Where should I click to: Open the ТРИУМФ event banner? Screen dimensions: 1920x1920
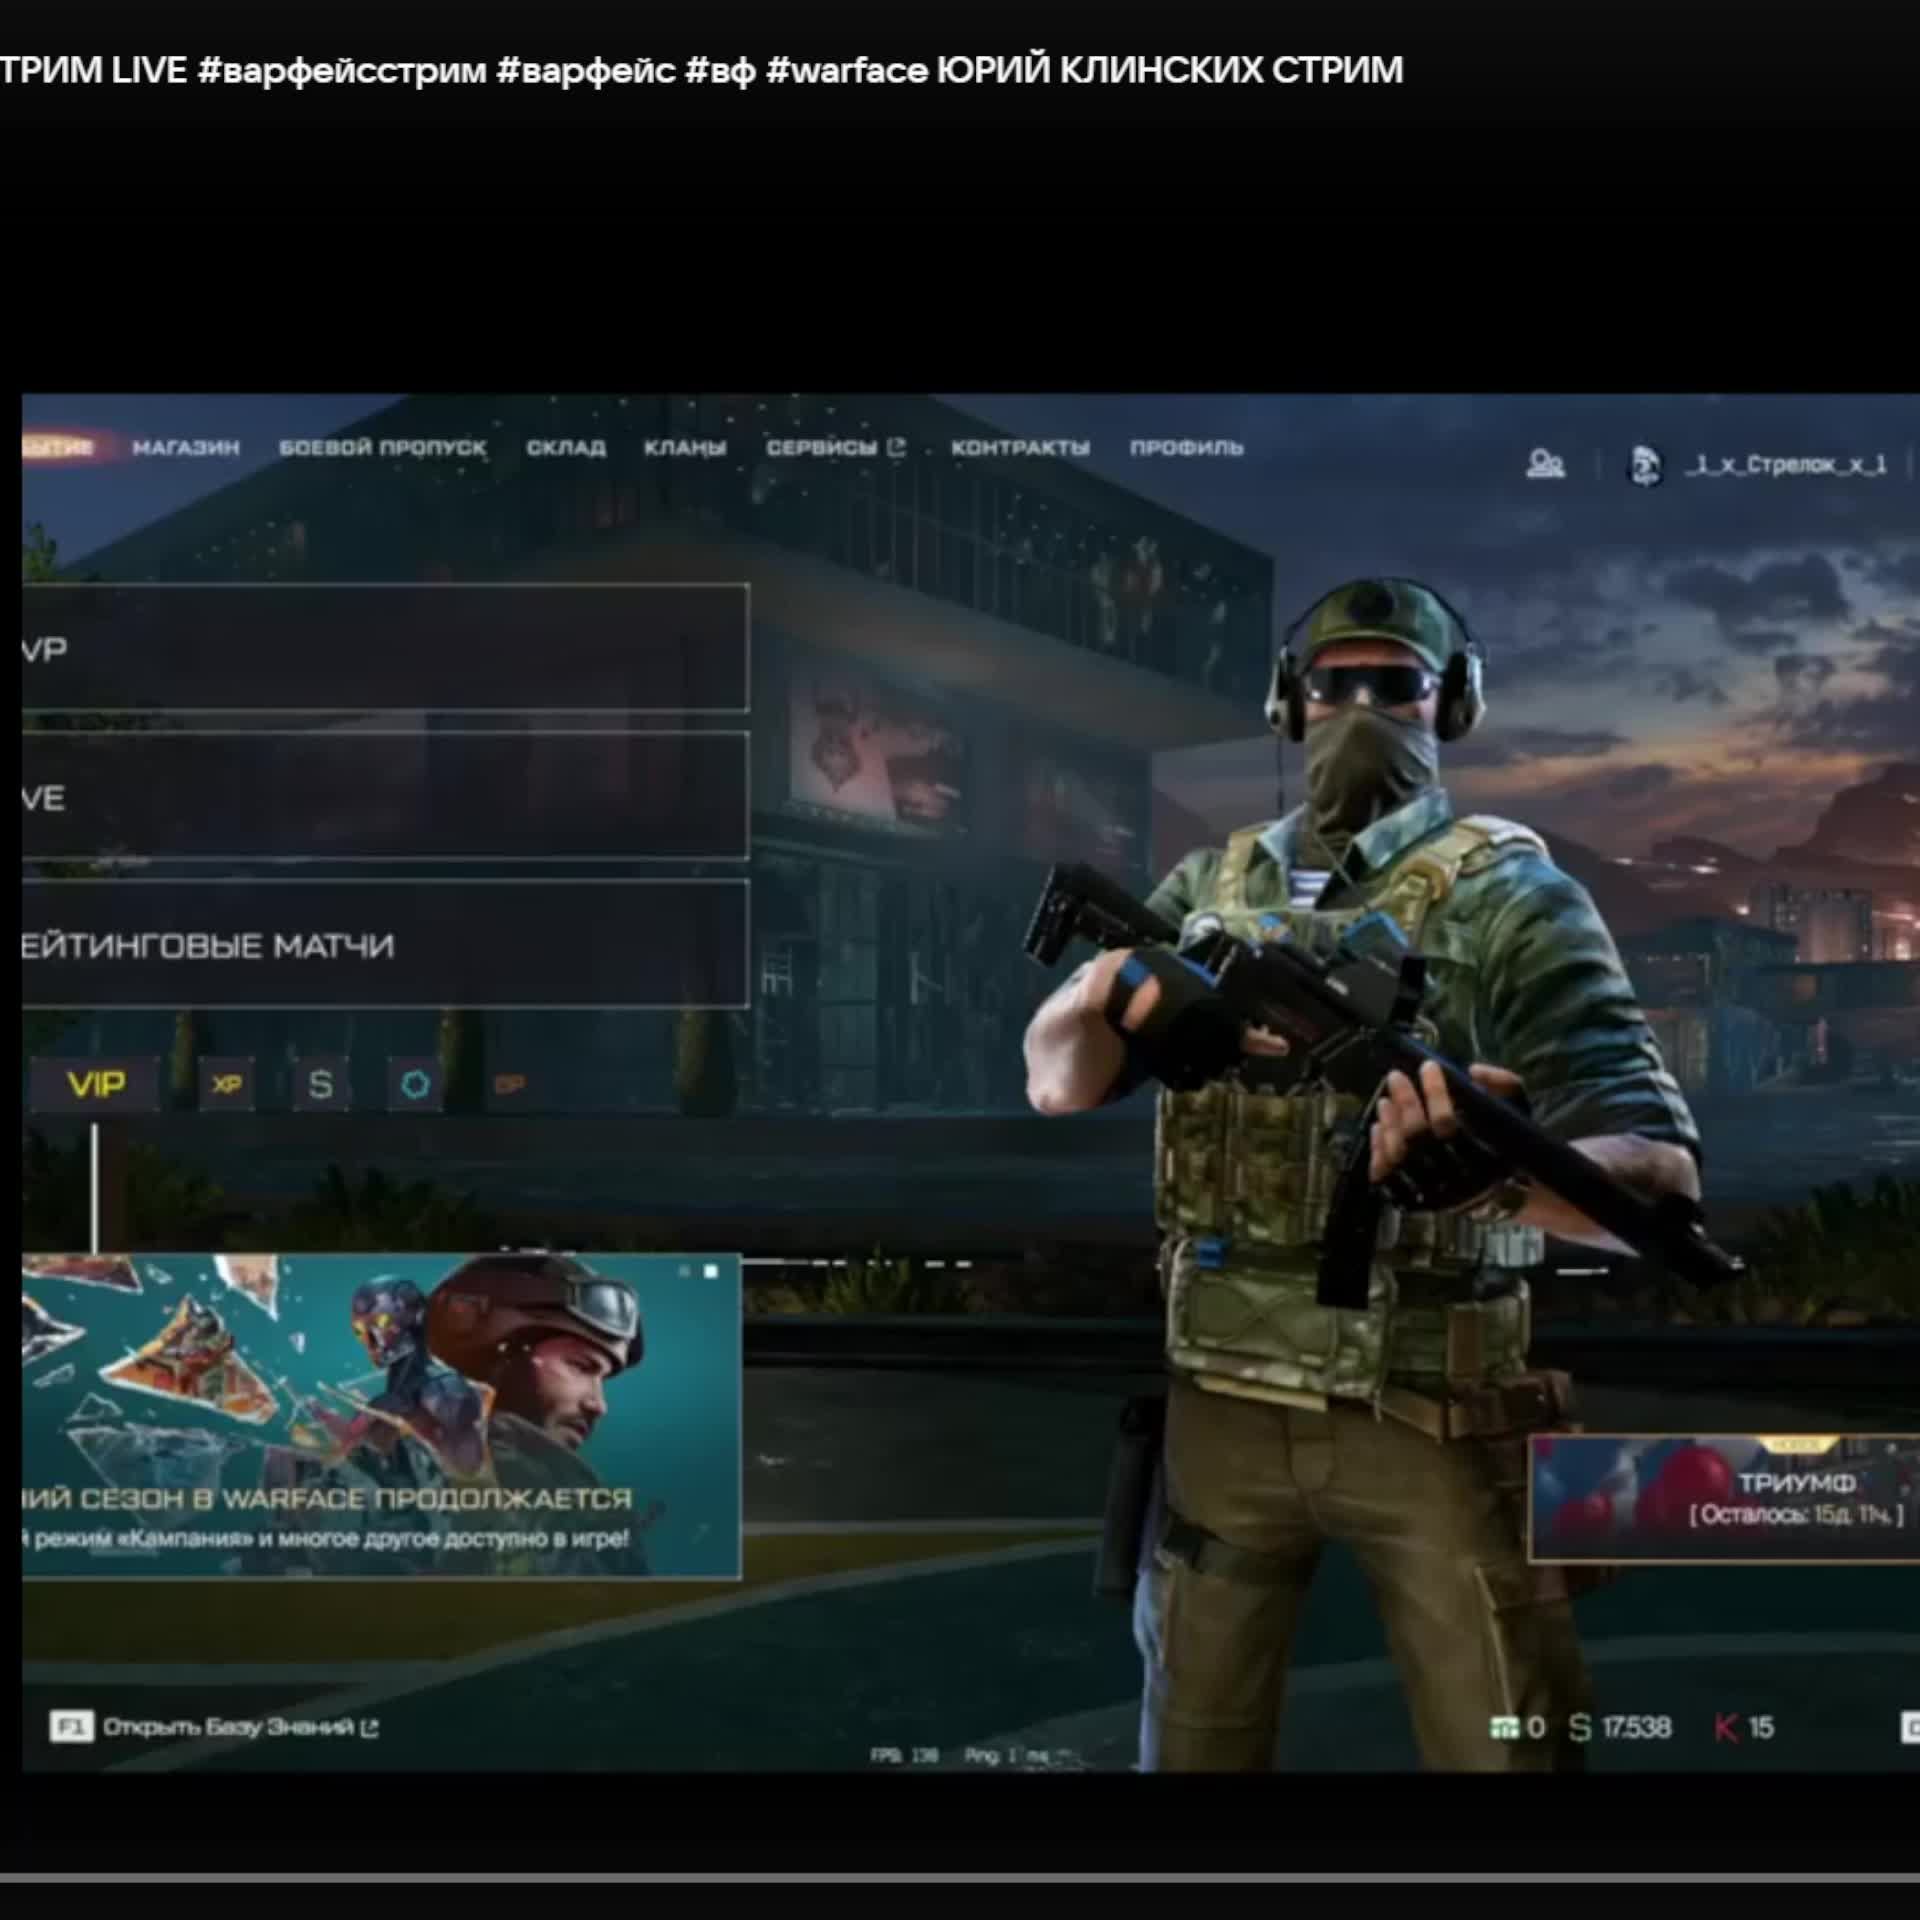1724,1497
